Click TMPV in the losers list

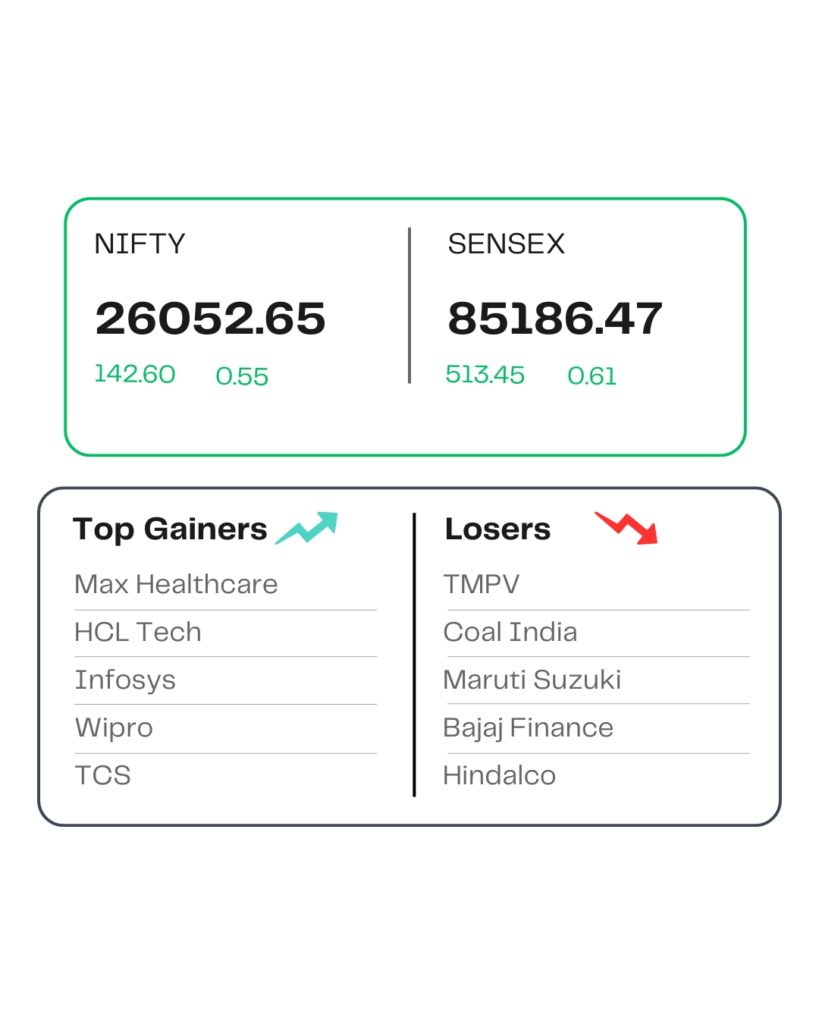pyautogui.click(x=482, y=584)
